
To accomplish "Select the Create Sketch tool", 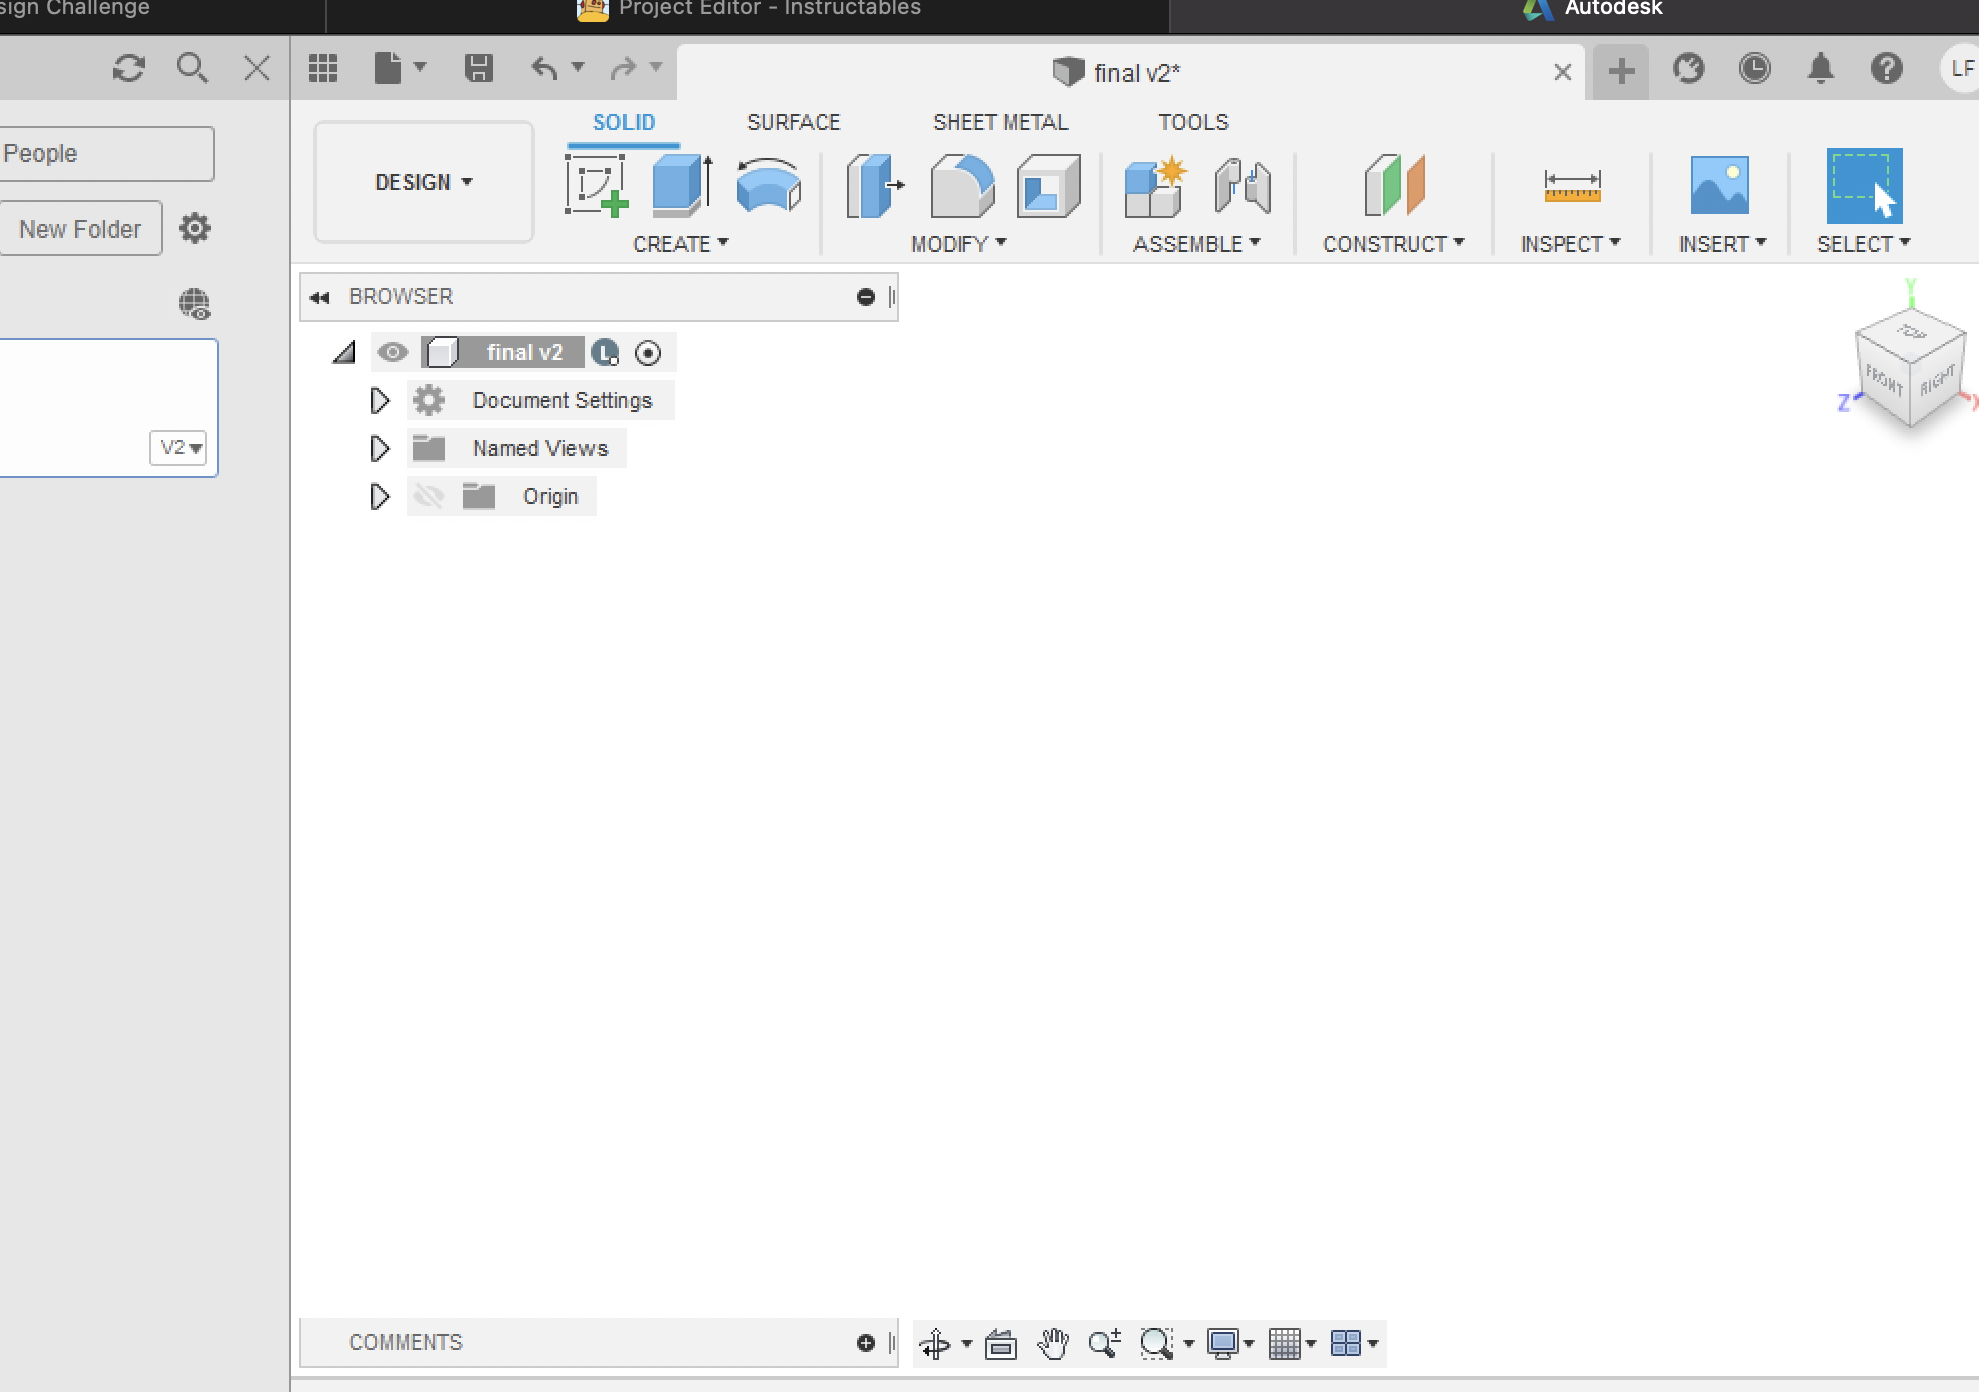I will pos(597,186).
